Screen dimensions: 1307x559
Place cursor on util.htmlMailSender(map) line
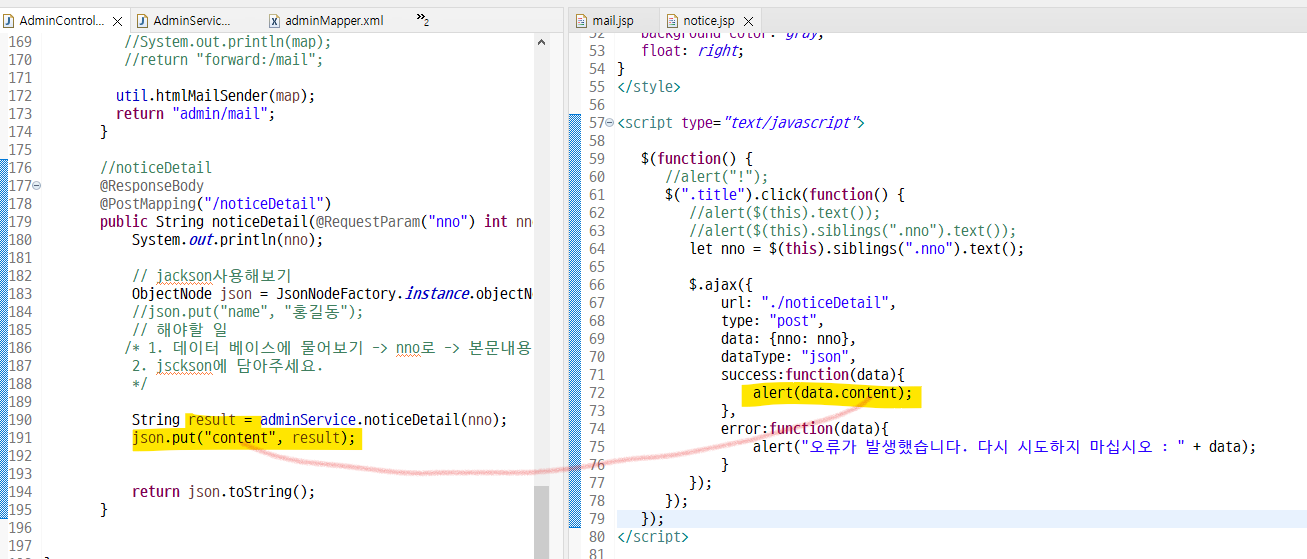pos(215,96)
